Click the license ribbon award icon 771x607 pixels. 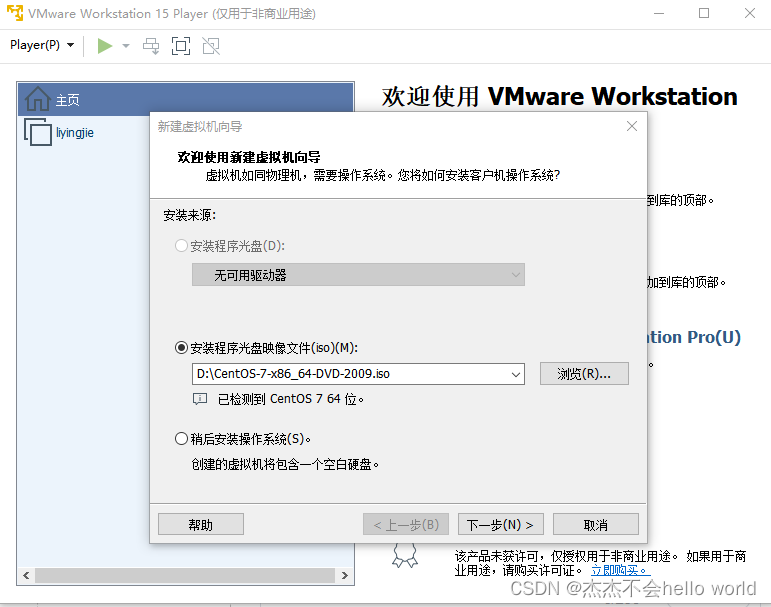coord(405,556)
